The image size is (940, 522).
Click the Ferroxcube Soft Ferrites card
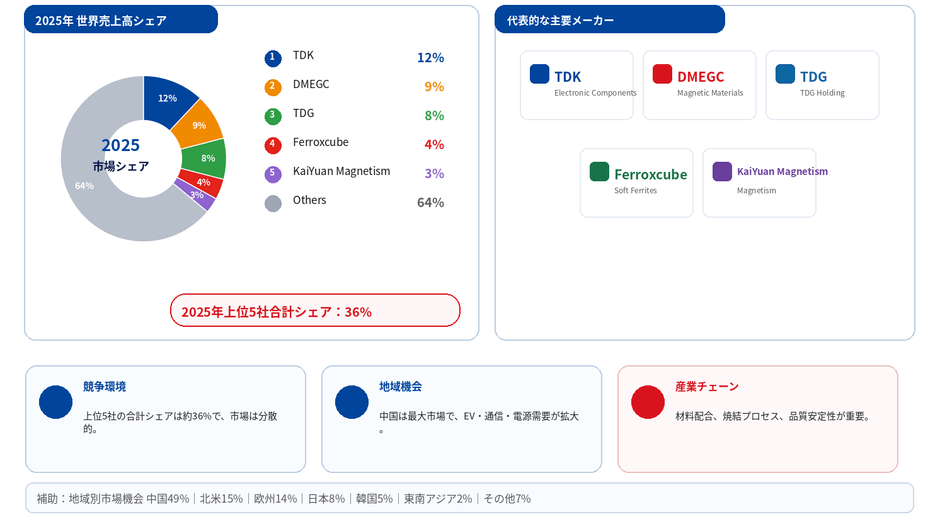pos(637,183)
